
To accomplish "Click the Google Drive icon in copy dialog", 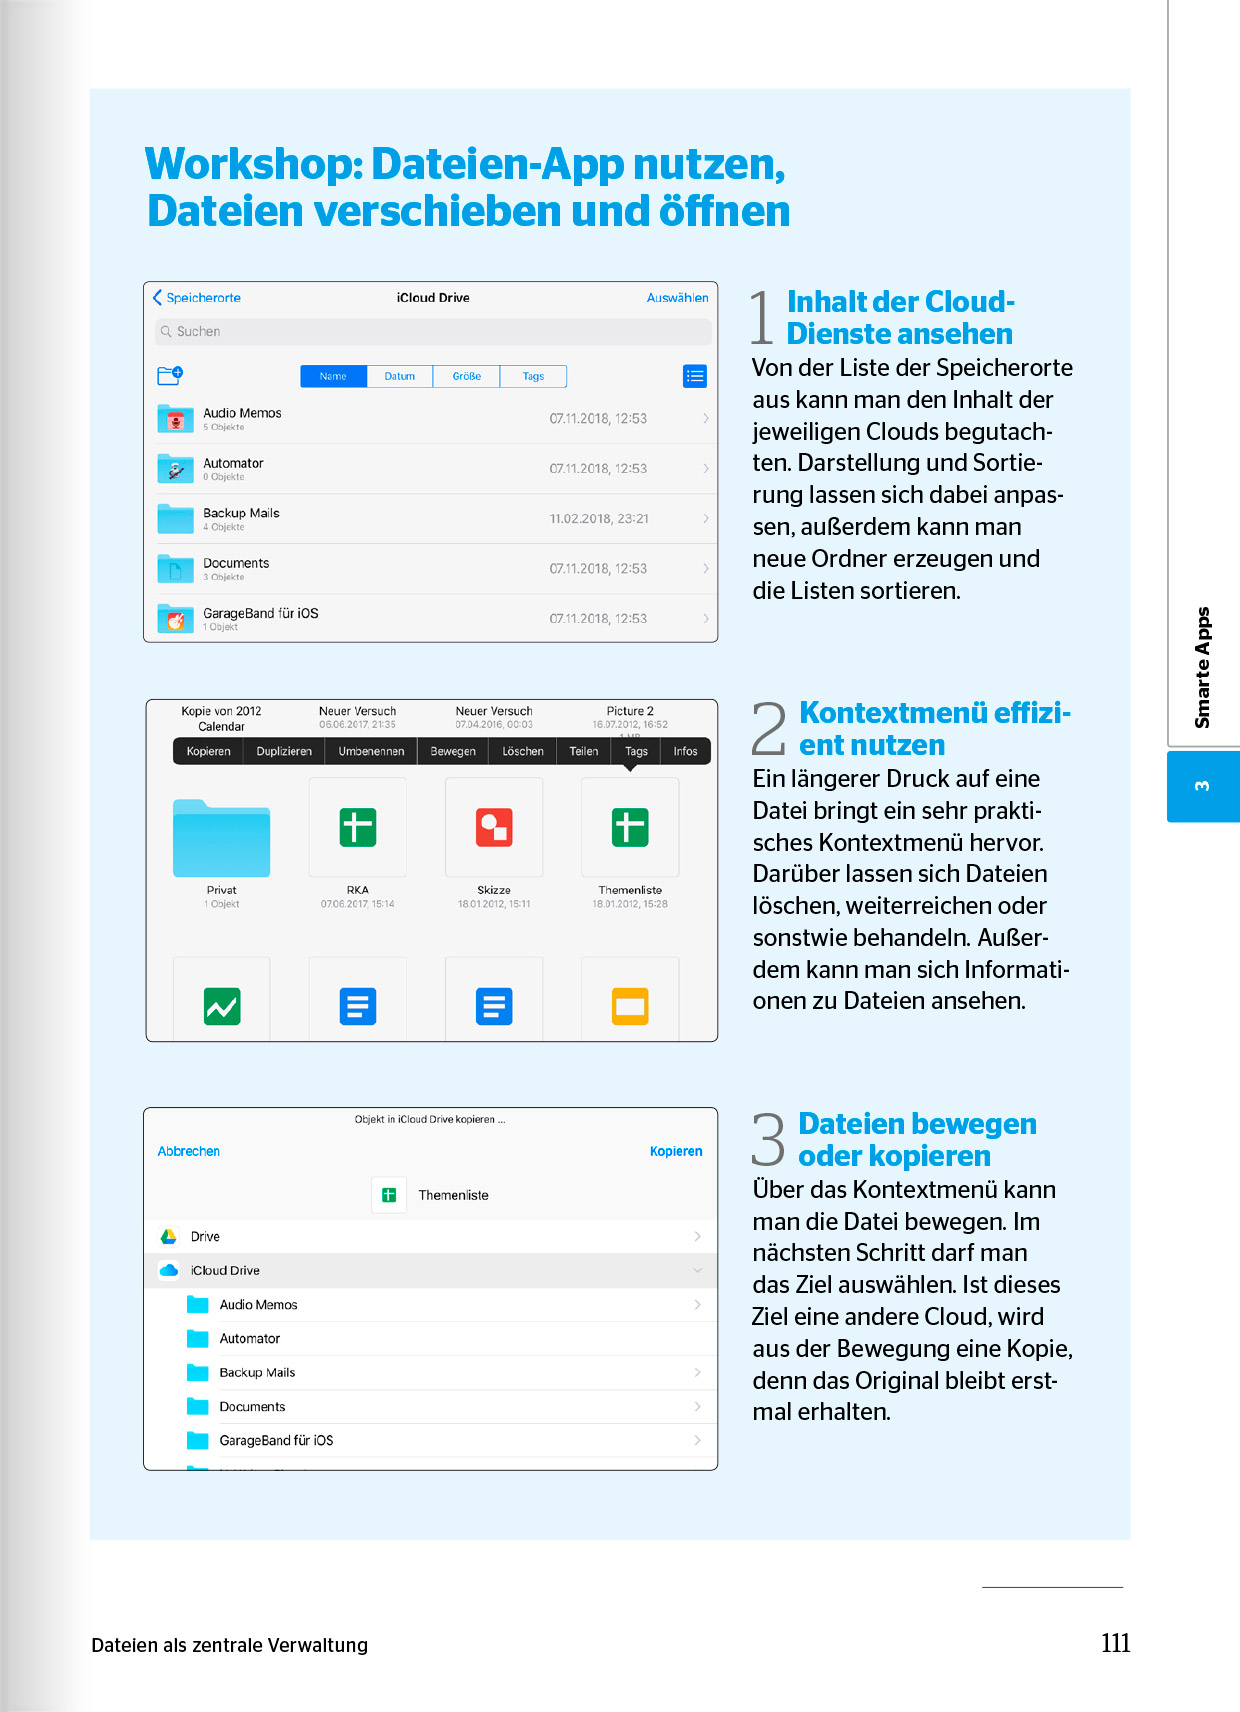I will (169, 1237).
